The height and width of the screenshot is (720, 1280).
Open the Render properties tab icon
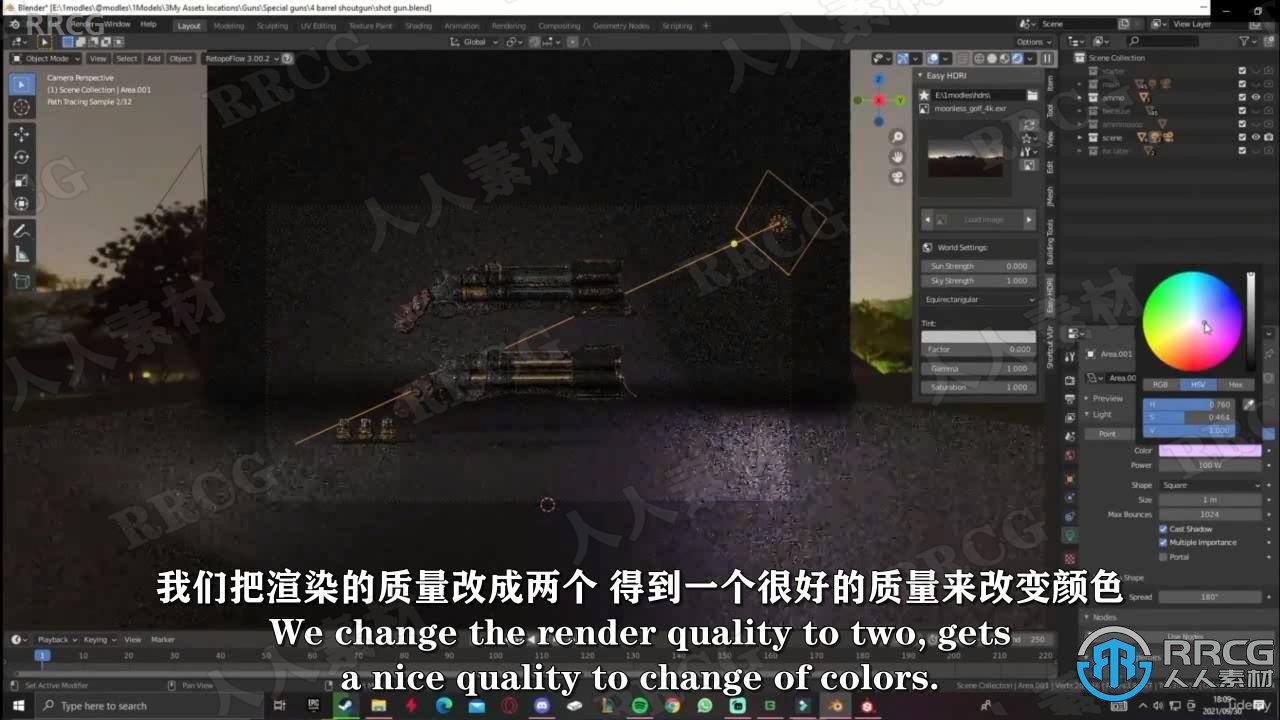point(1070,380)
